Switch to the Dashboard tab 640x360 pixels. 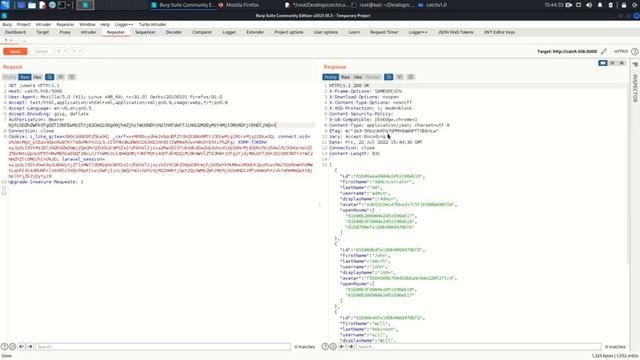(16, 32)
